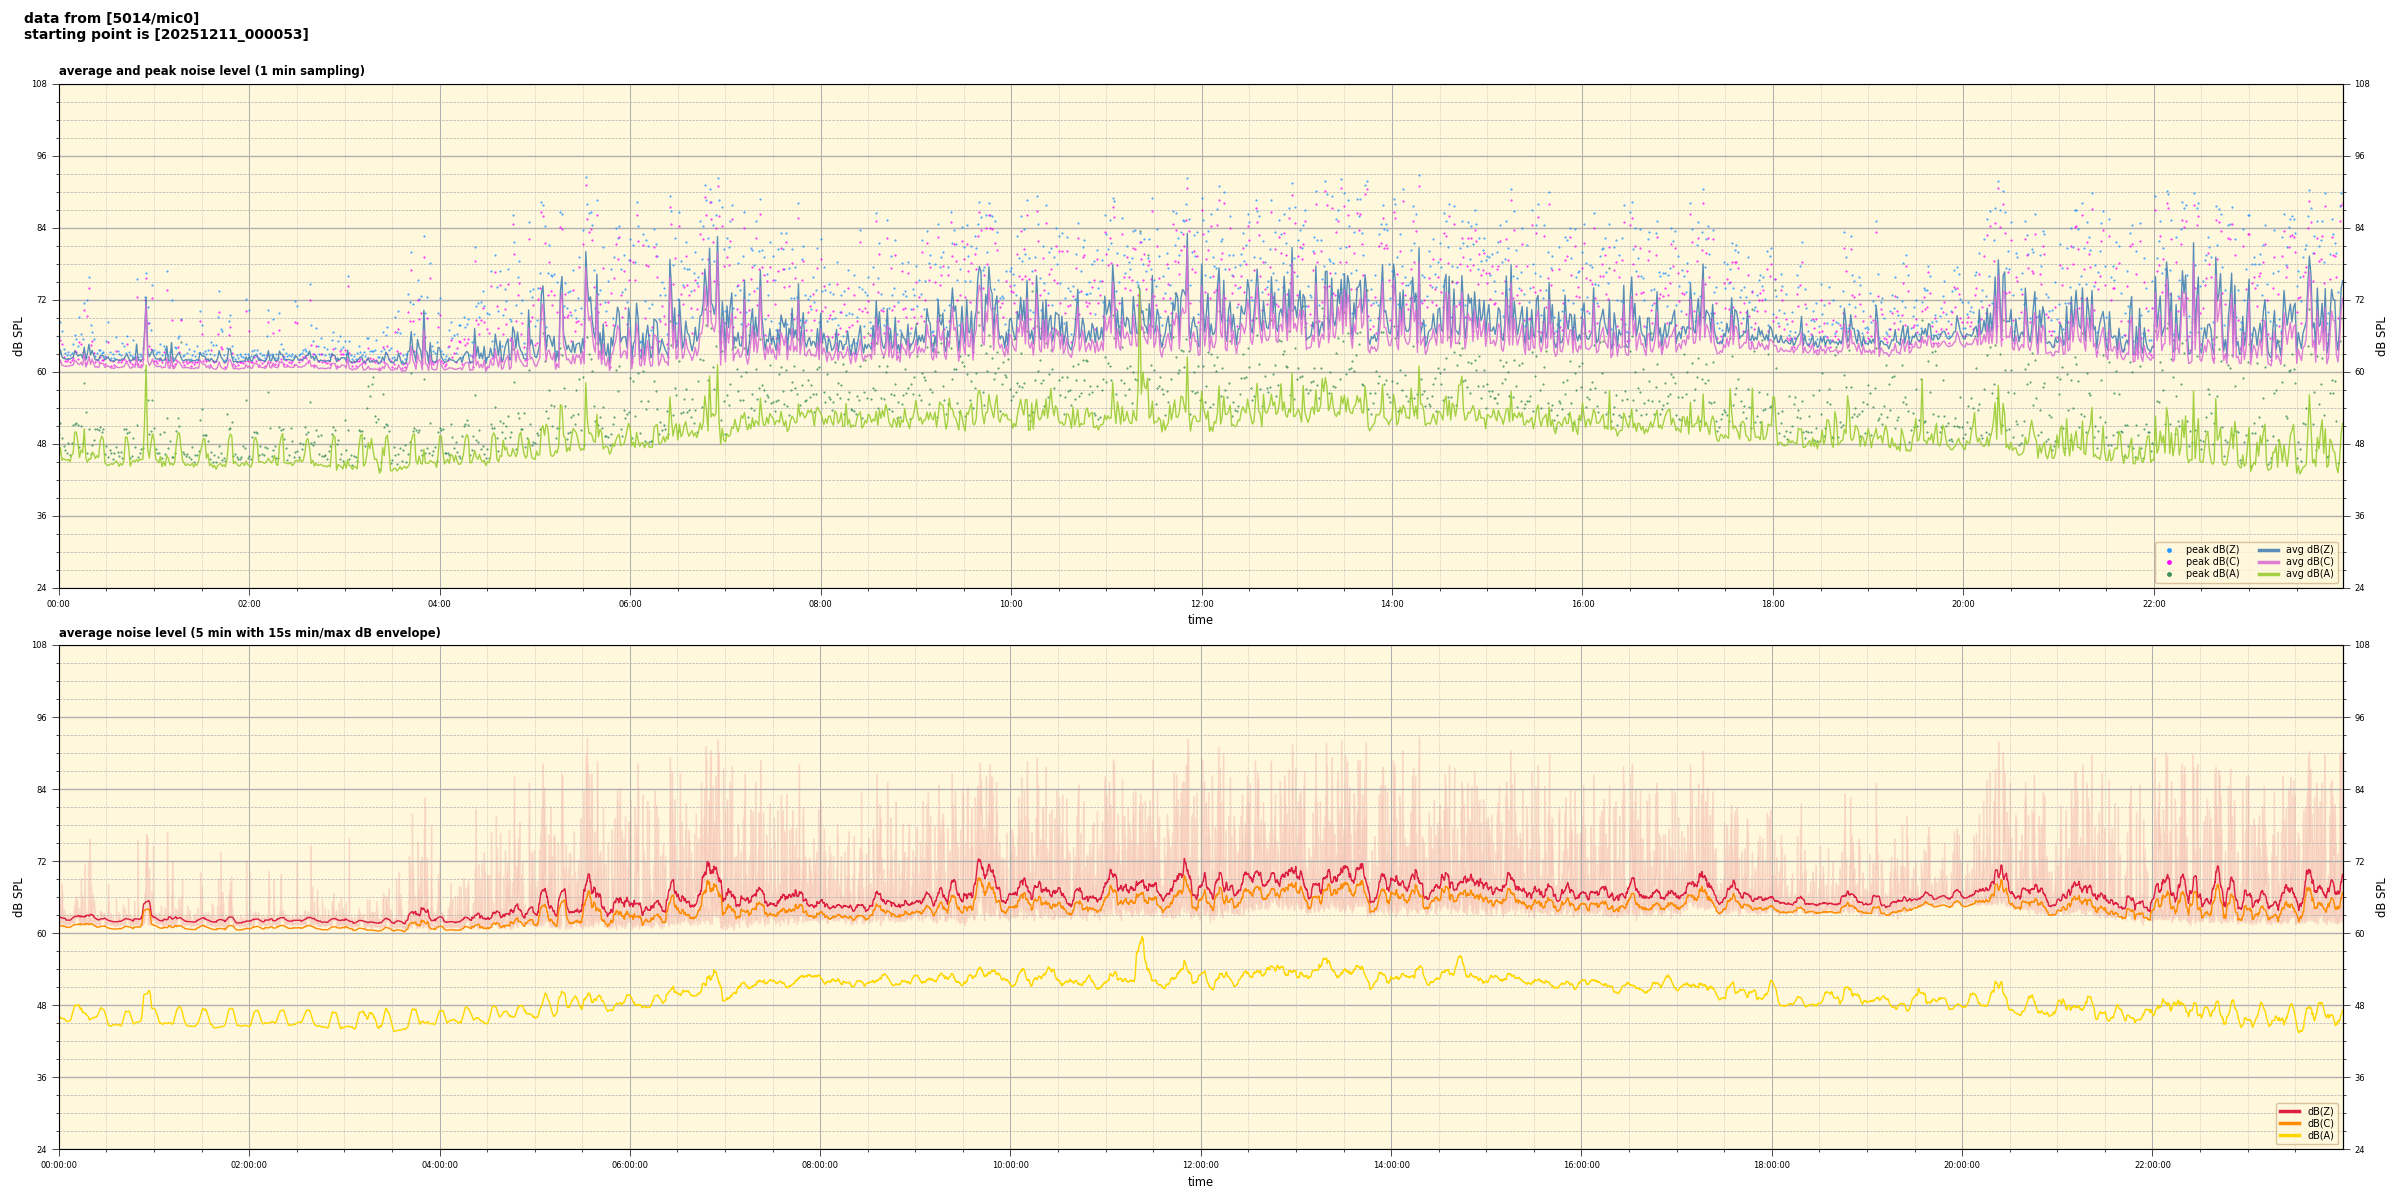This screenshot has width=2400, height=1200.
Task: Click the starting point timestamp header line
Action: (166, 35)
